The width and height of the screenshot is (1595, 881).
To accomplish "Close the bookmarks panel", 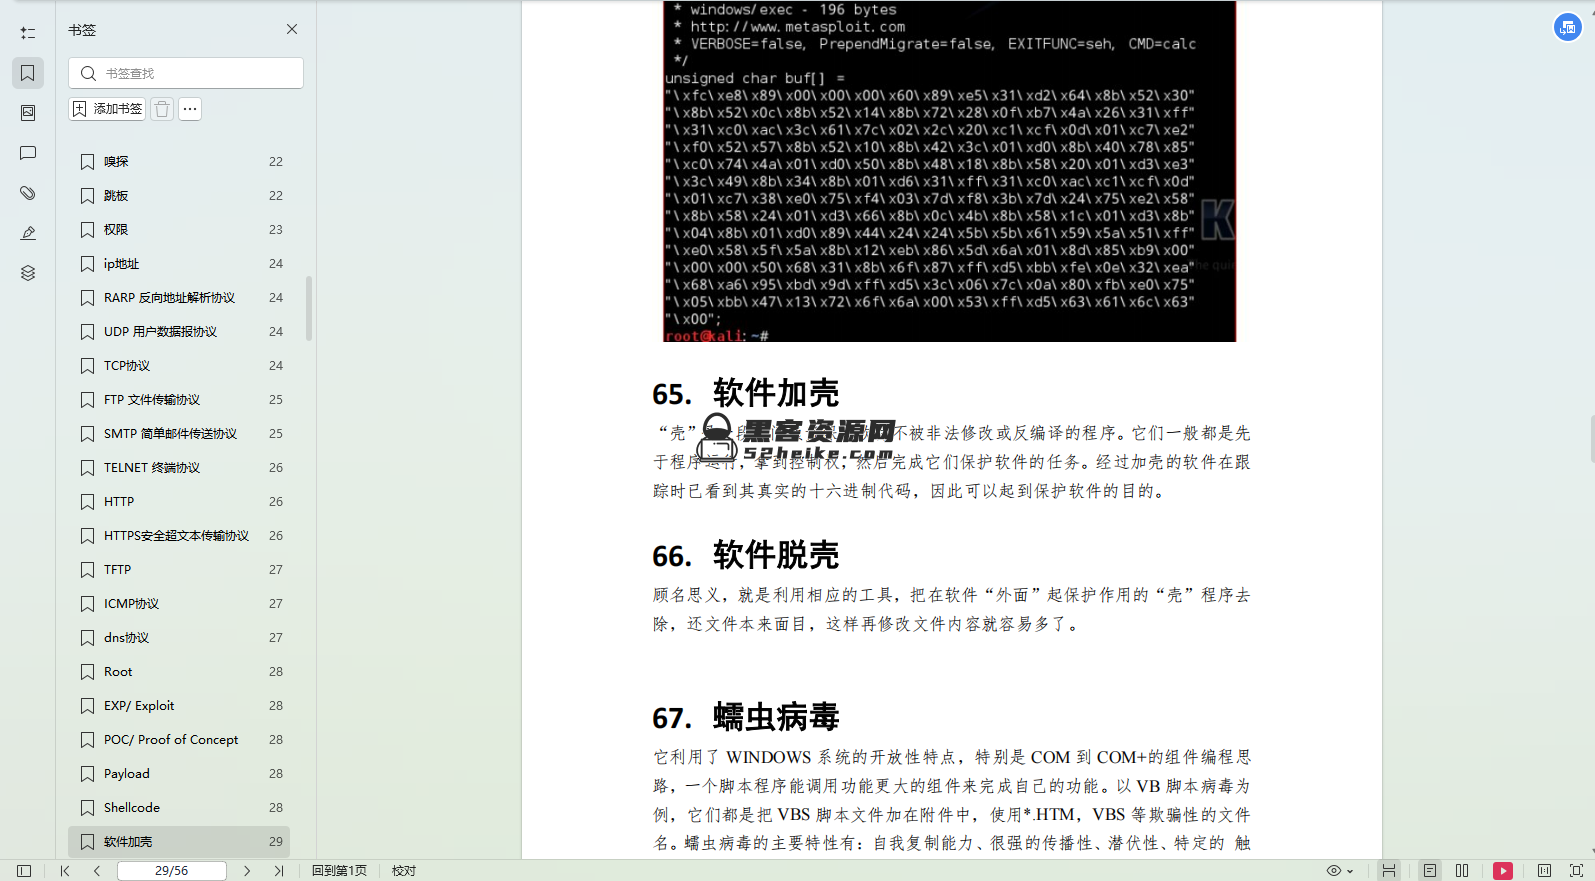I will tap(292, 29).
